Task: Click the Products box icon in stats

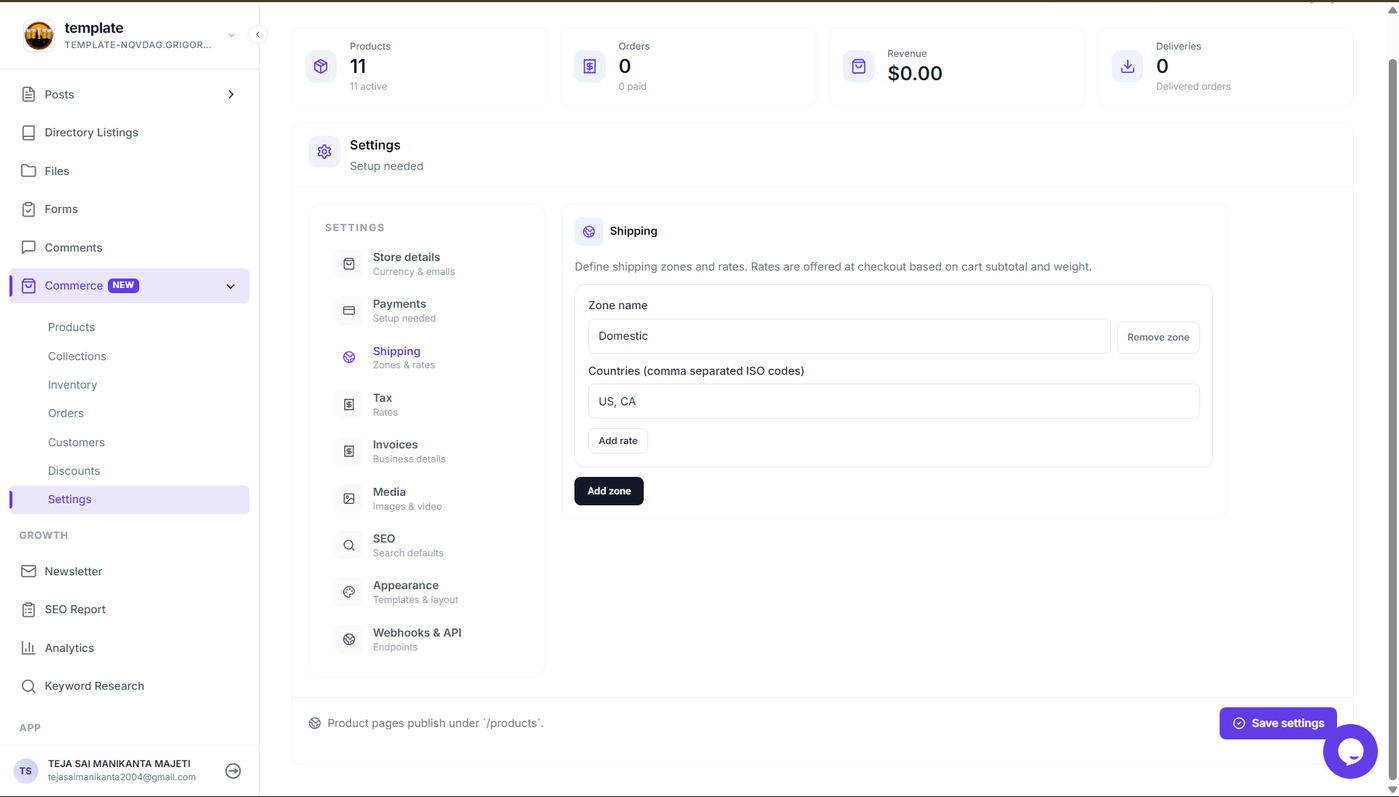Action: 321,66
